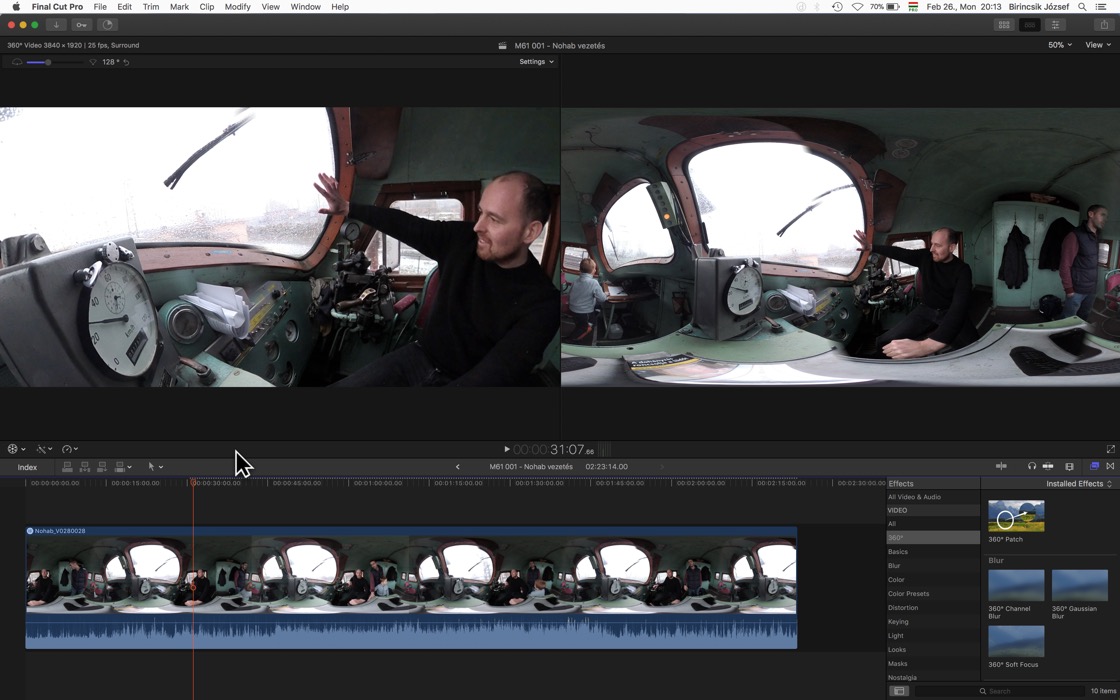Viewport: 1120px width, 700px height.
Task: Select the 360° Gaussian Blur effect thumbnail
Action: 1079,585
